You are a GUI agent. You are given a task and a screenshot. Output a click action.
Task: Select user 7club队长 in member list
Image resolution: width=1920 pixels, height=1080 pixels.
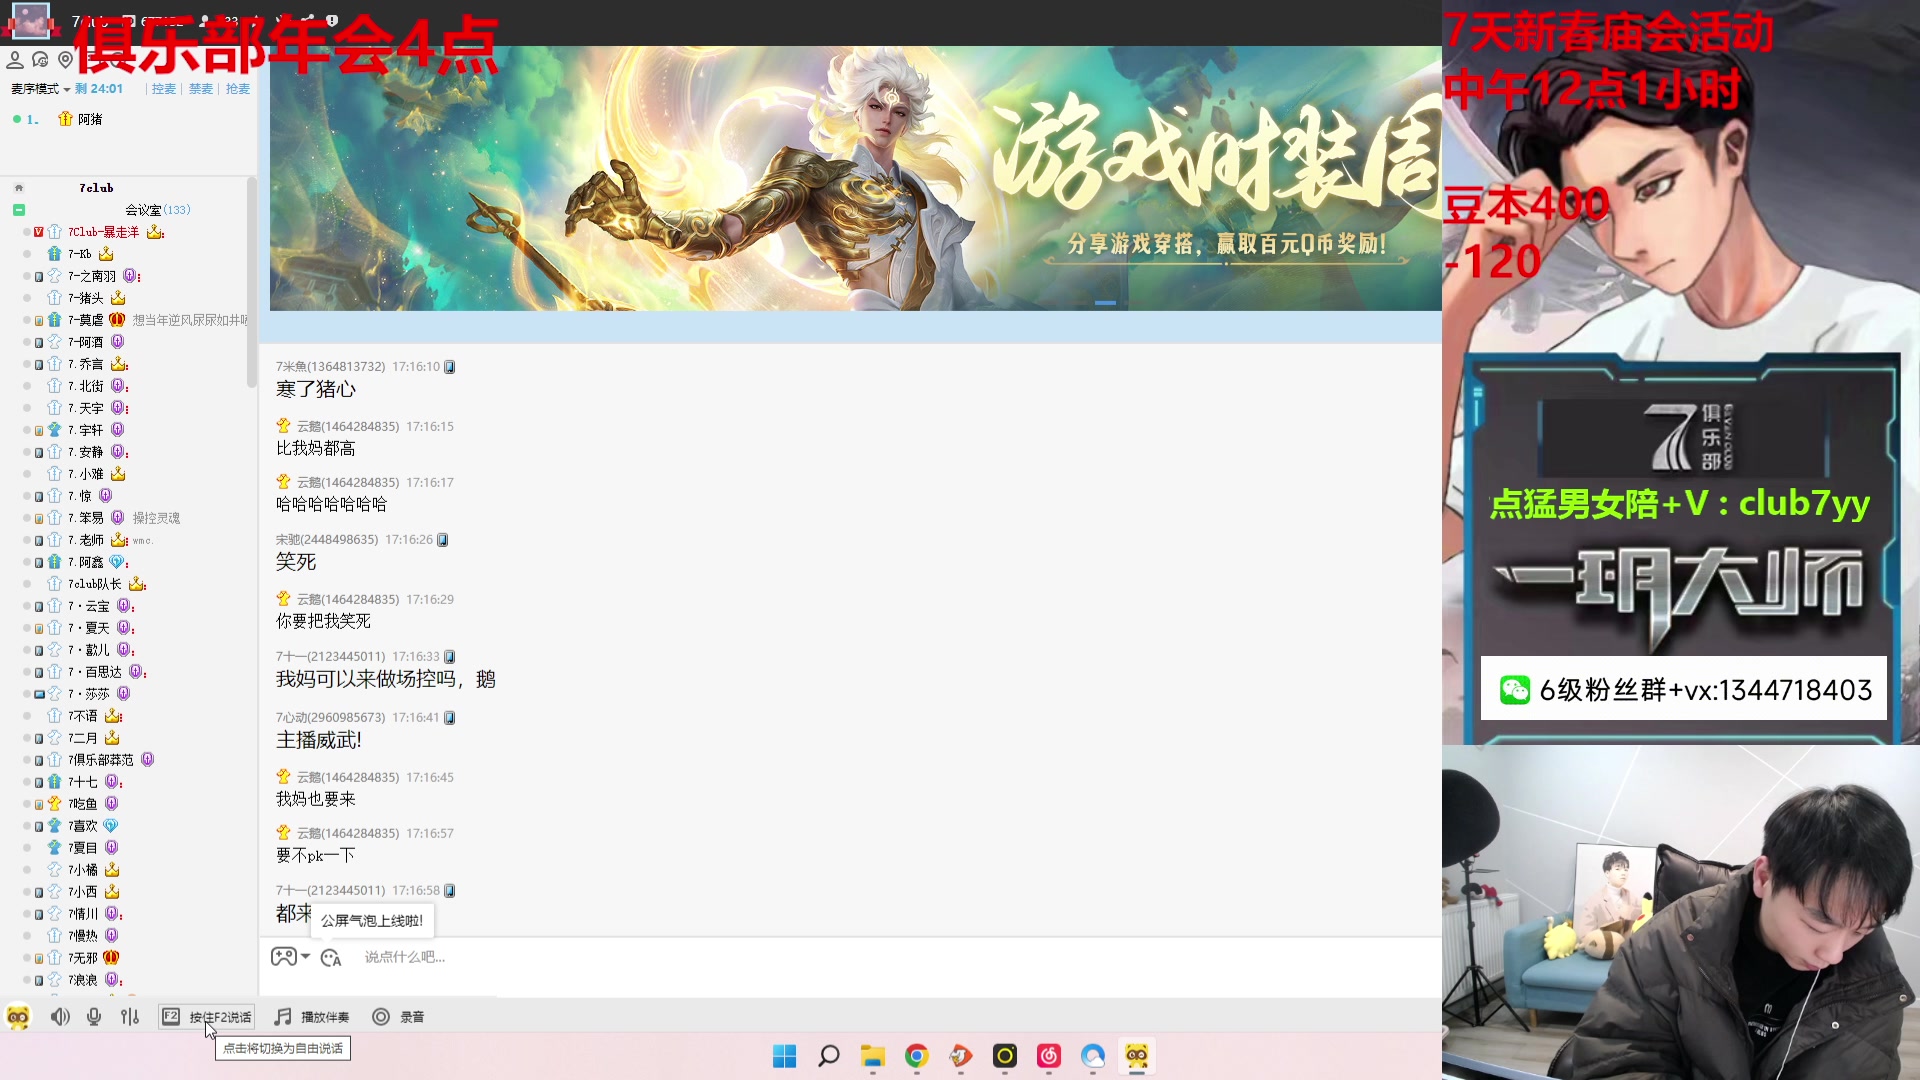[x=95, y=584]
